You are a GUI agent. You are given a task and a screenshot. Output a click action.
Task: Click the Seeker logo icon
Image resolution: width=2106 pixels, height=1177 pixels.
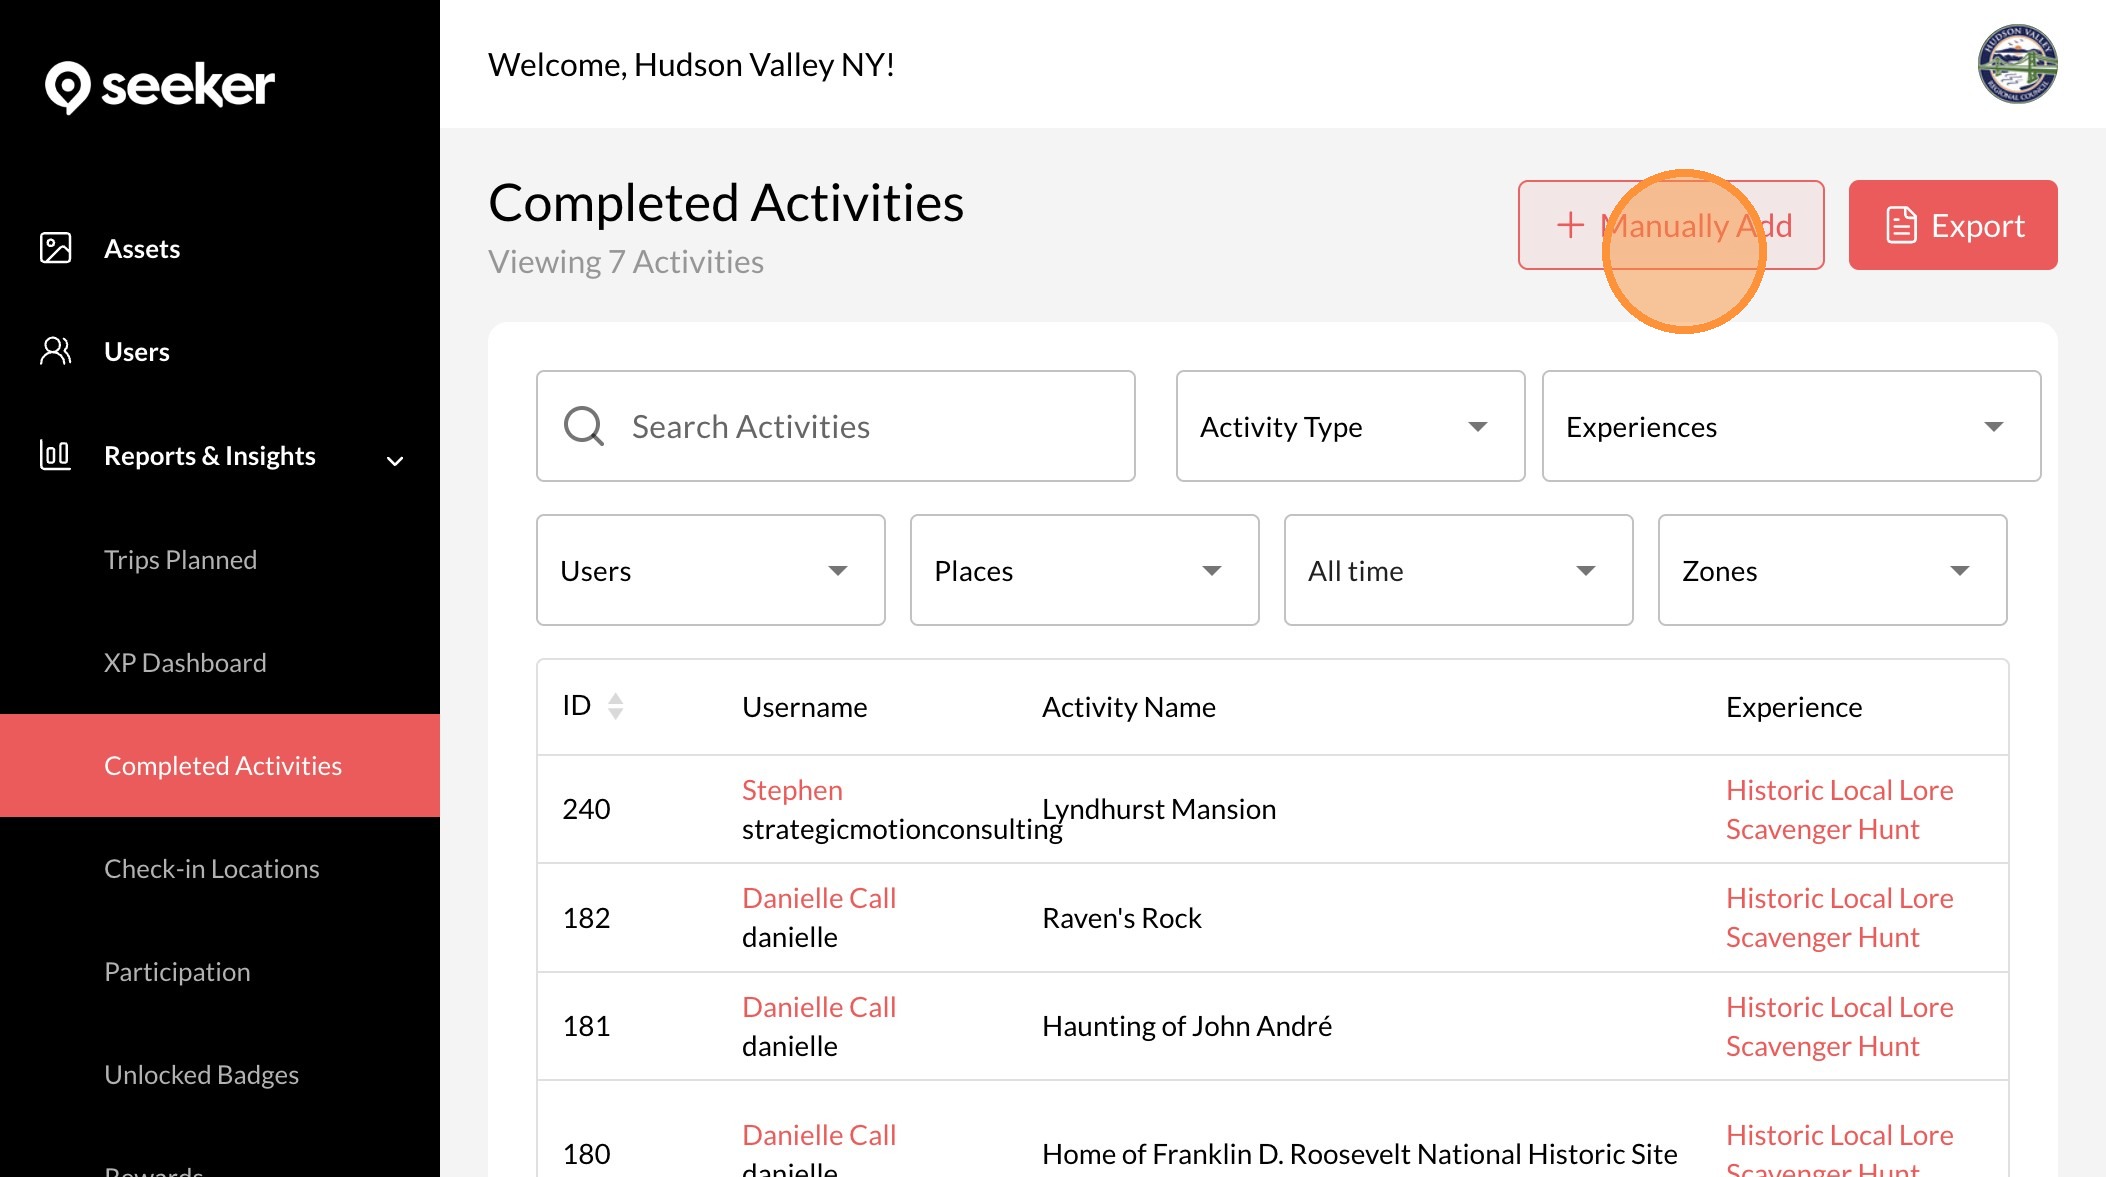pyautogui.click(x=67, y=87)
